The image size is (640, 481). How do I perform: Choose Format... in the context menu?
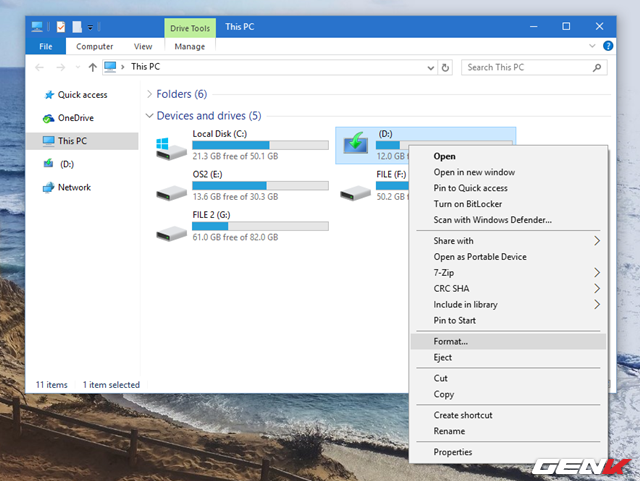click(508, 341)
